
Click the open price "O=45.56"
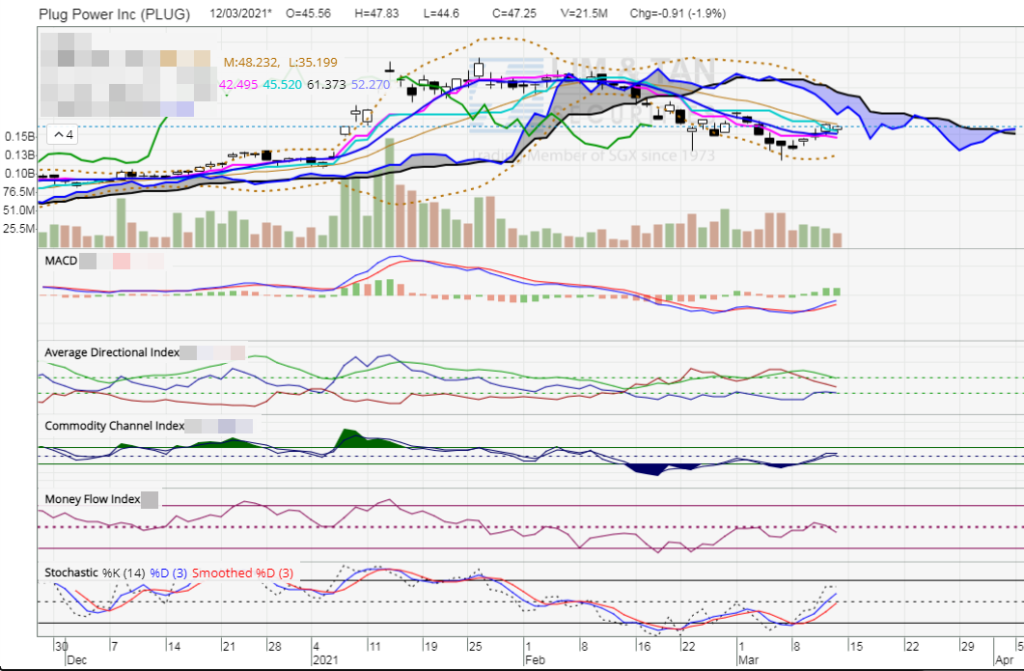(308, 13)
